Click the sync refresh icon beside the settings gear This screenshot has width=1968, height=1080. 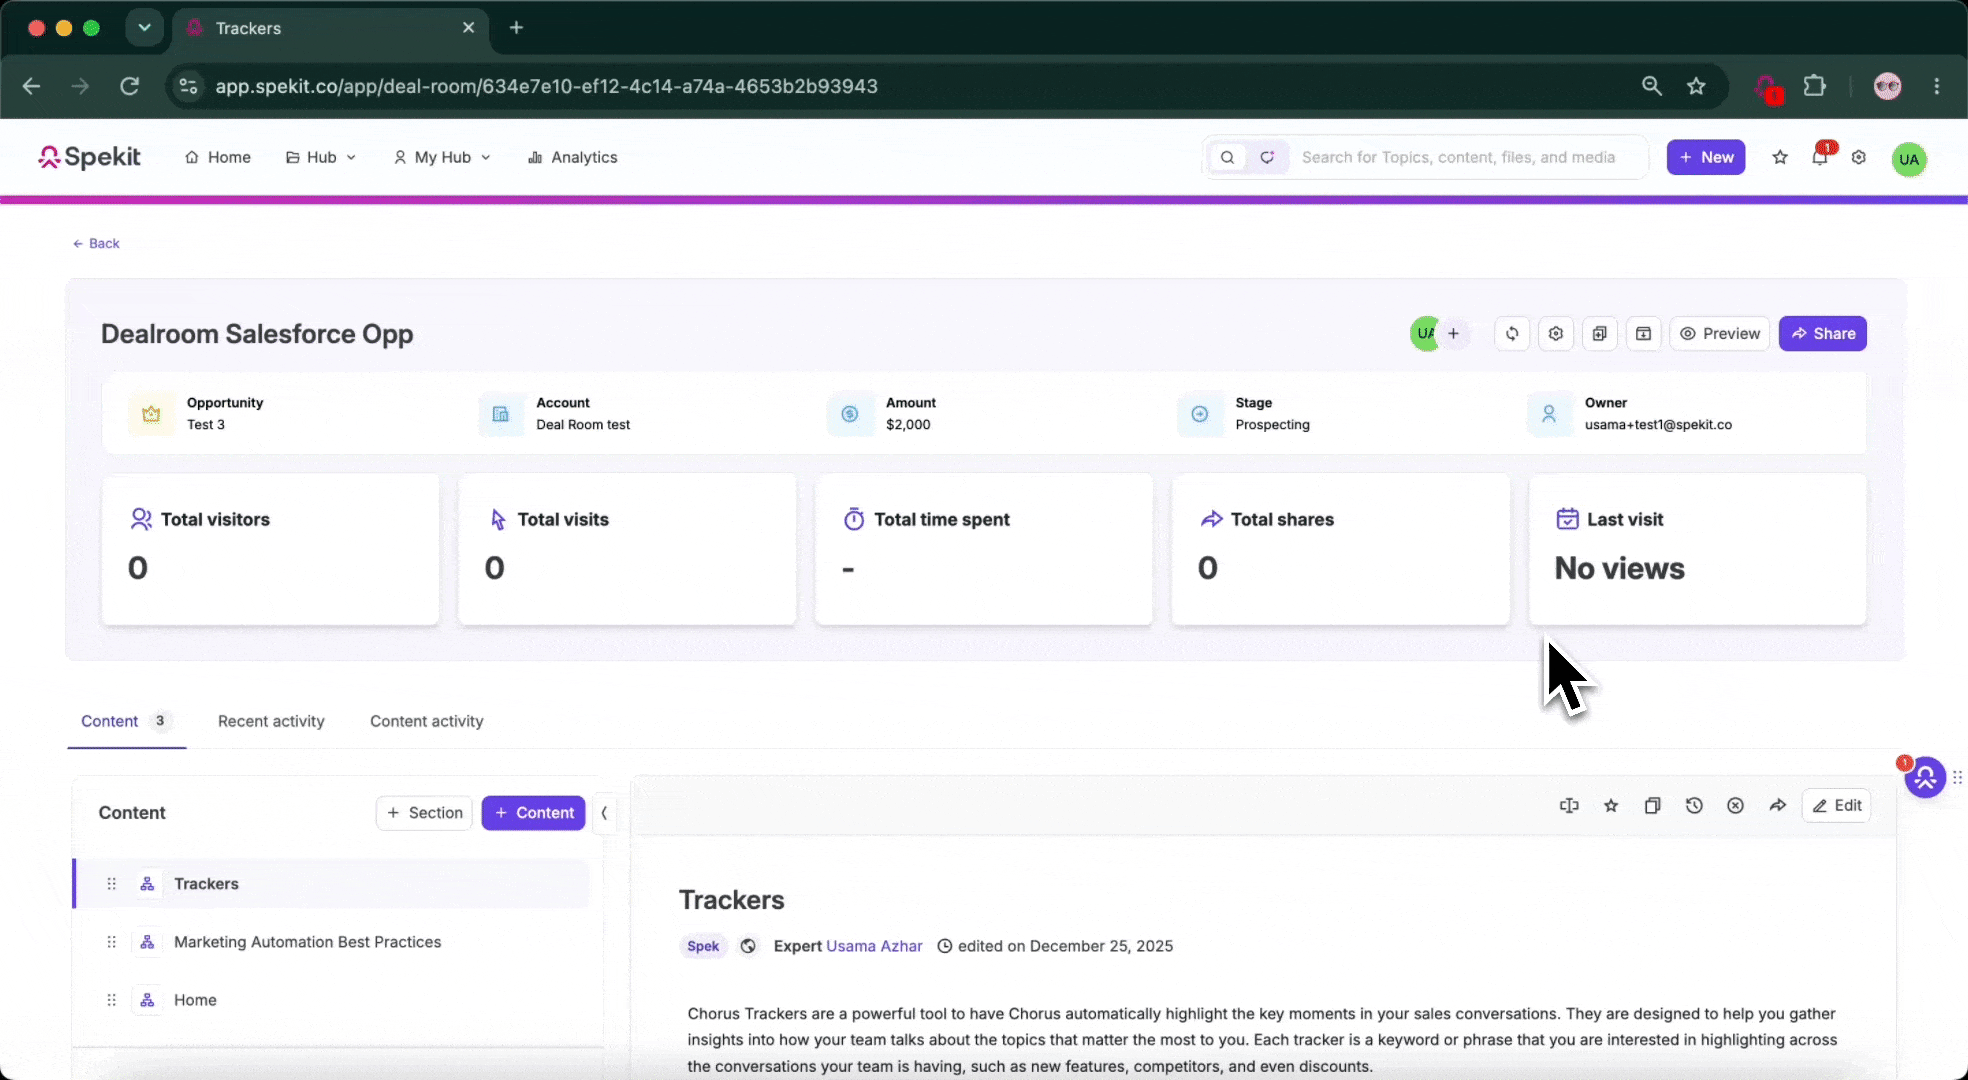(x=1512, y=334)
